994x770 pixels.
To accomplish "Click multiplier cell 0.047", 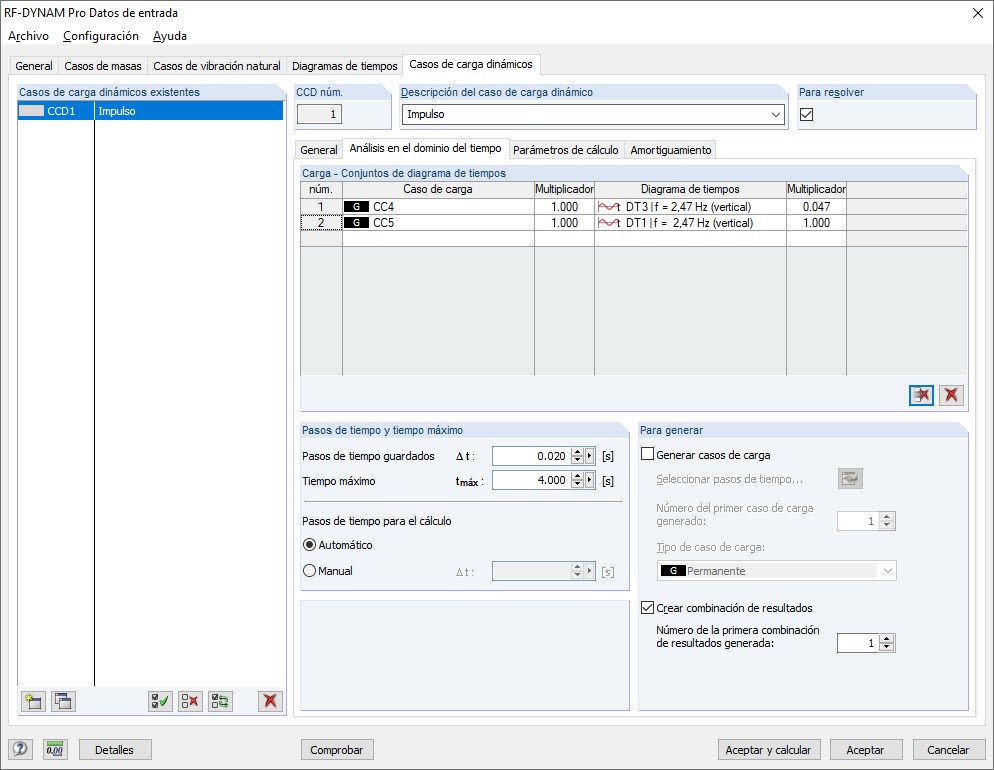I will click(x=816, y=207).
